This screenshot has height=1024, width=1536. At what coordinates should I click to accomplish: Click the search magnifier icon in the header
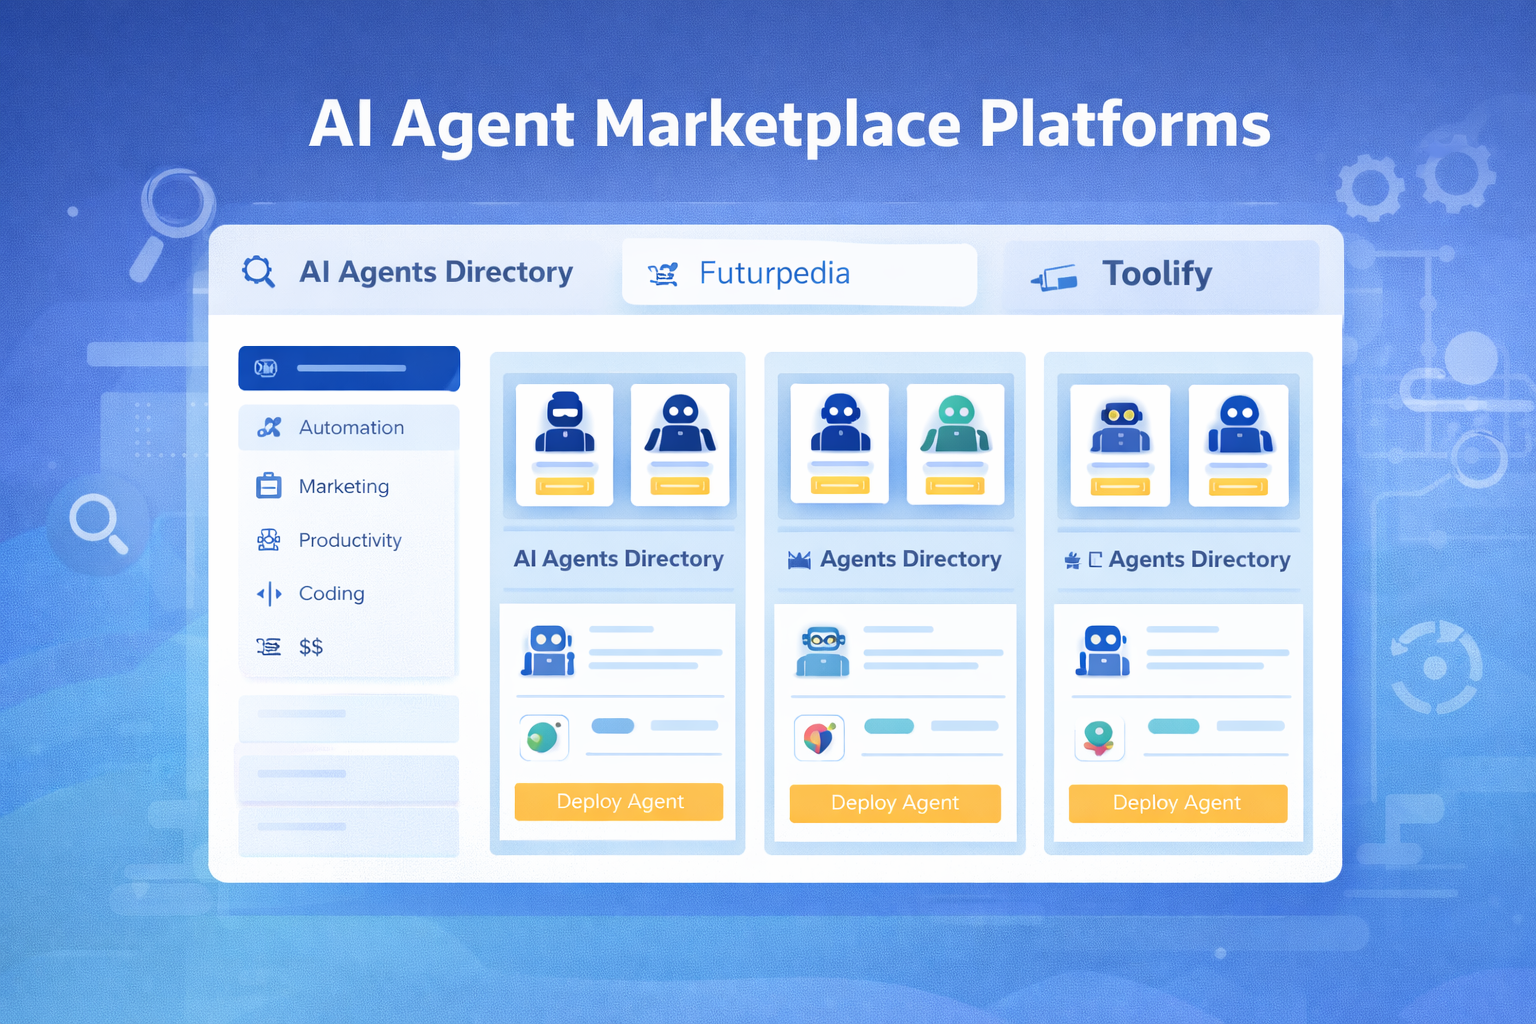point(259,271)
